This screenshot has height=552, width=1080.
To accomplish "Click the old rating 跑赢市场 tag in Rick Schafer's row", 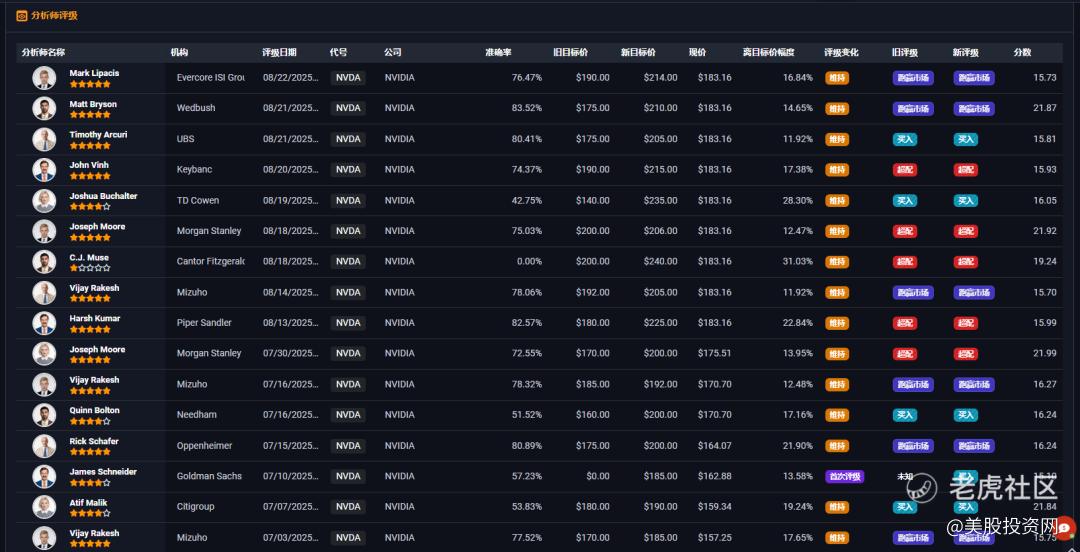I will (x=913, y=446).
